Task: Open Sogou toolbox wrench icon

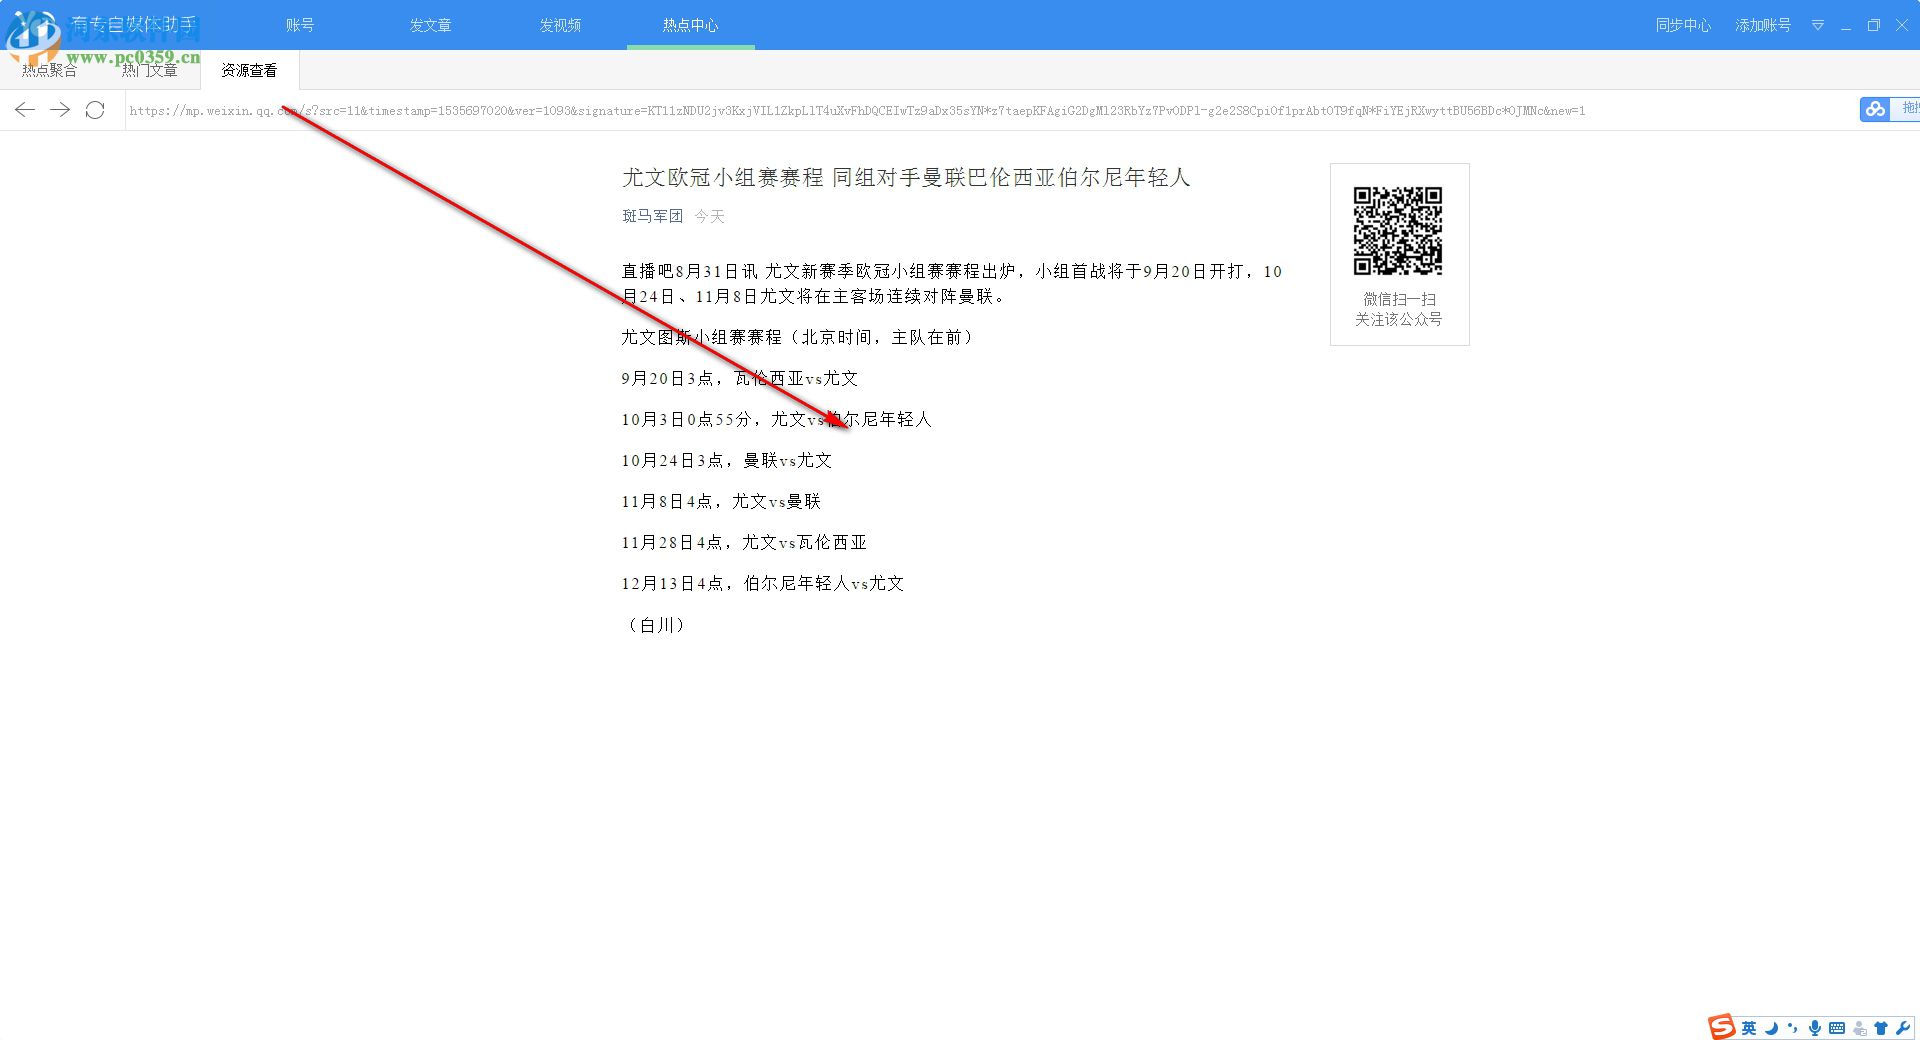Action: 1902,1028
